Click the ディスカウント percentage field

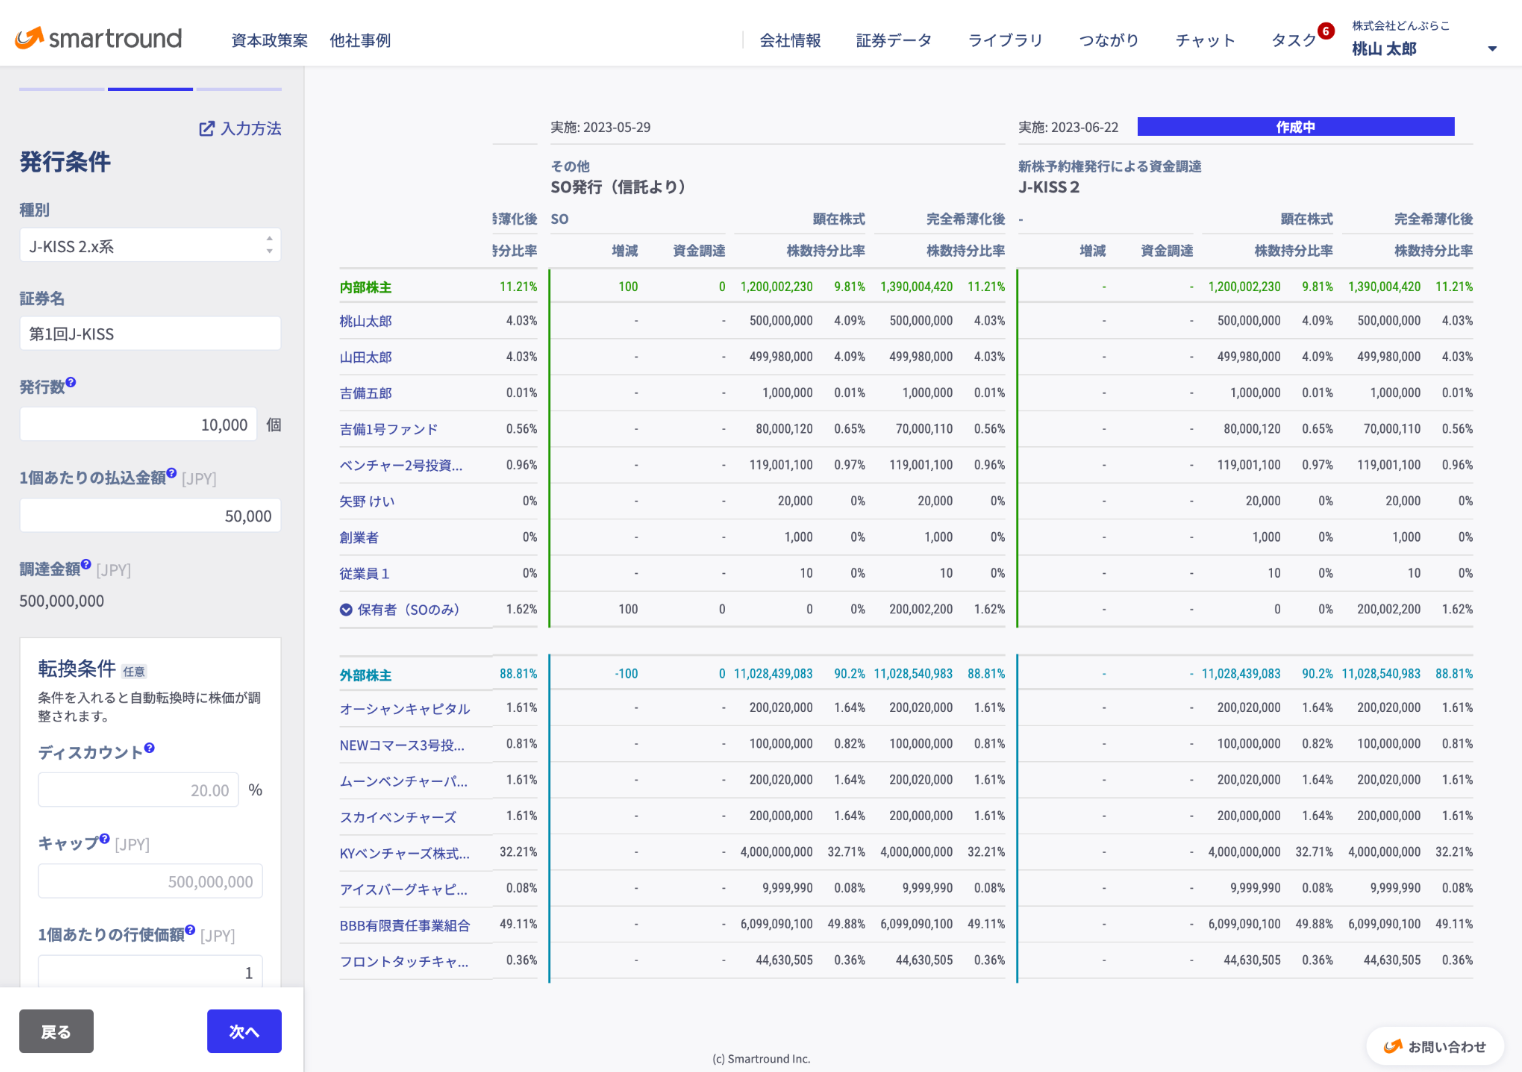138,790
